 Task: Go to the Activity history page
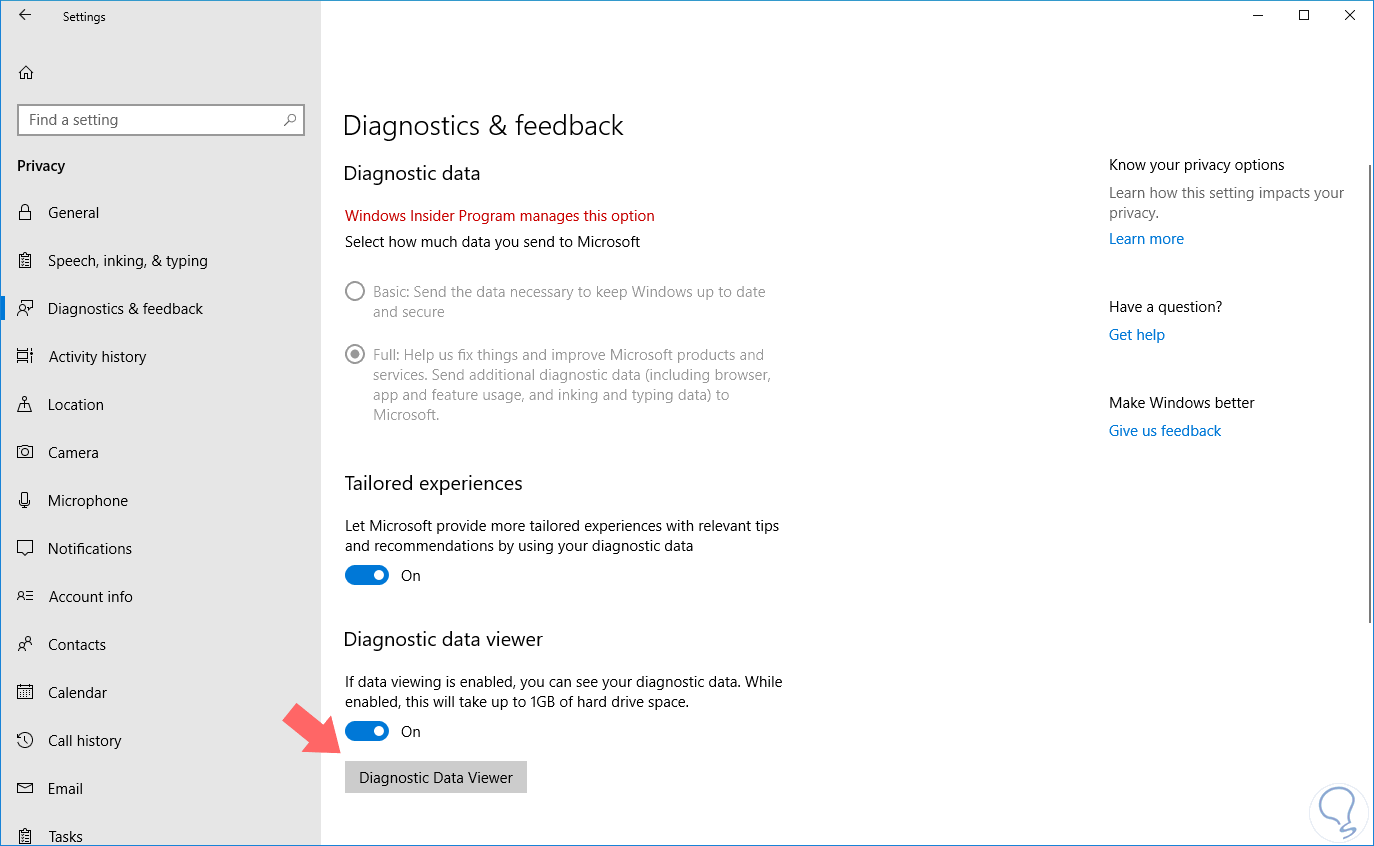click(160, 356)
